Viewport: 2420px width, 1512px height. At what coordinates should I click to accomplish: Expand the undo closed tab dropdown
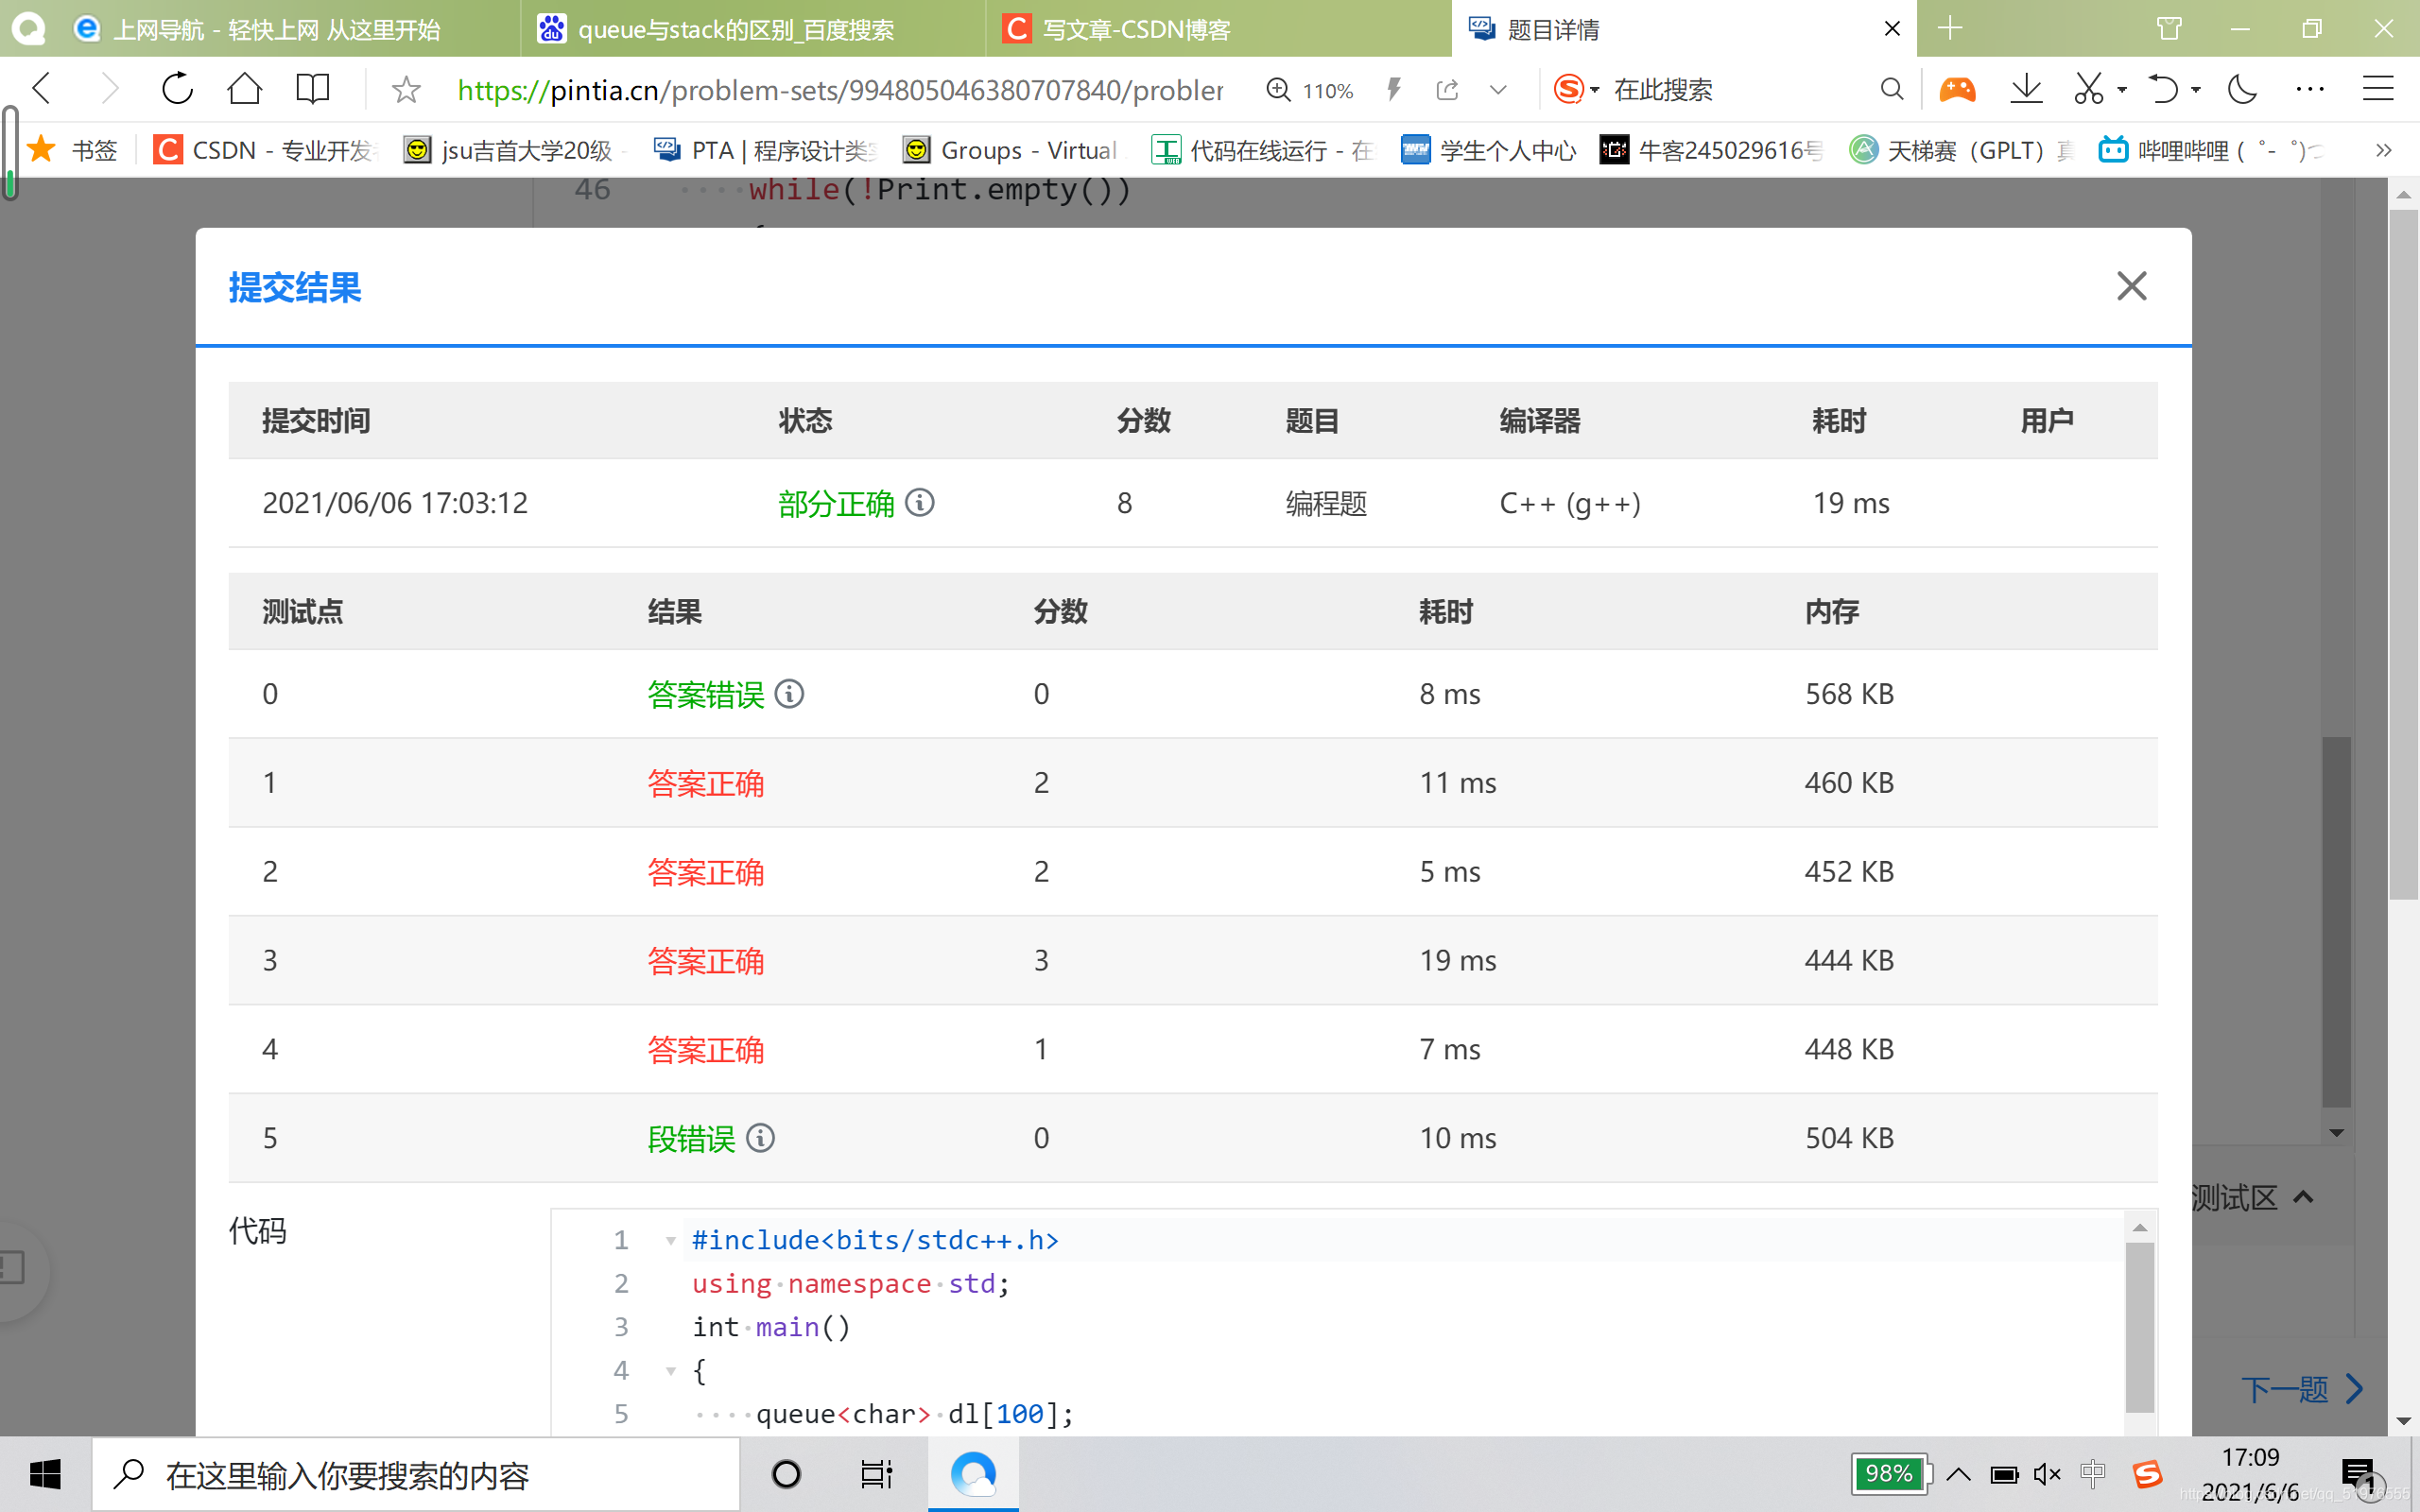[x=2196, y=90]
